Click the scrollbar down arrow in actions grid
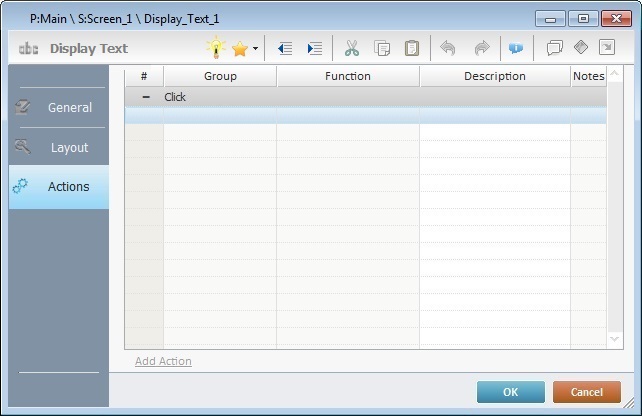 [614, 340]
